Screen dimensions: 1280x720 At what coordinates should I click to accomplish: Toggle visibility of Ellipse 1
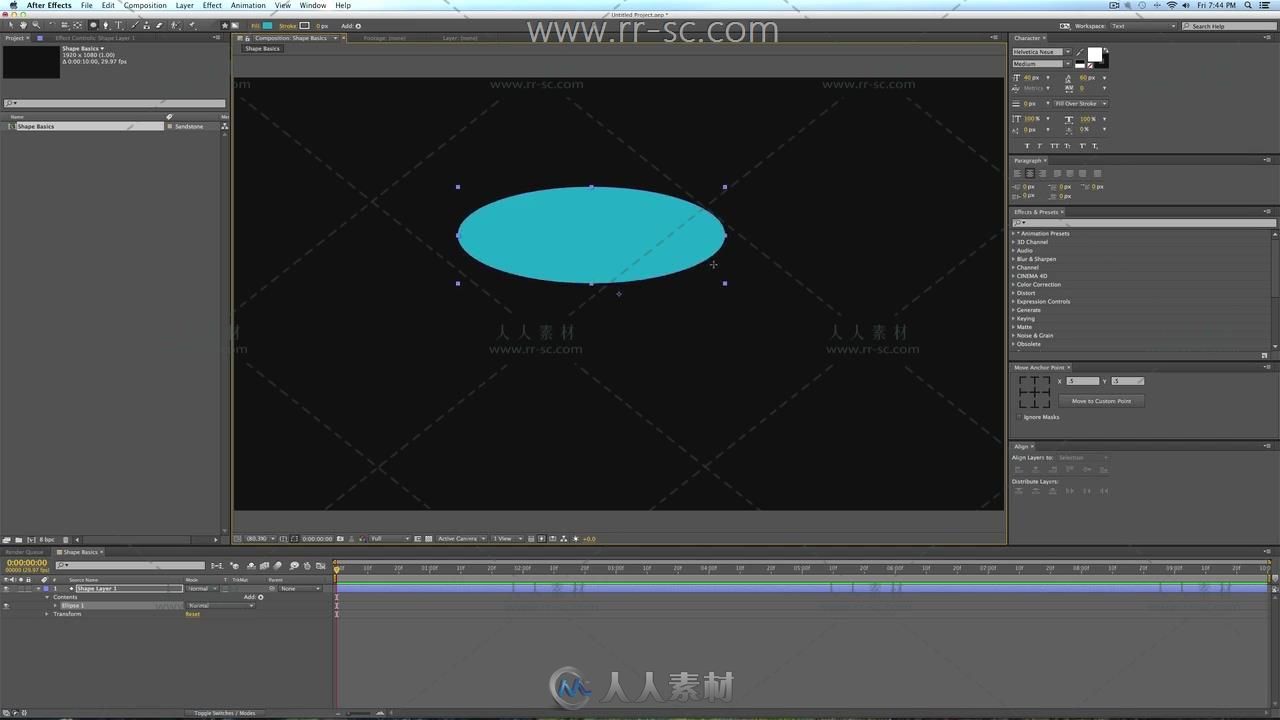[6, 605]
